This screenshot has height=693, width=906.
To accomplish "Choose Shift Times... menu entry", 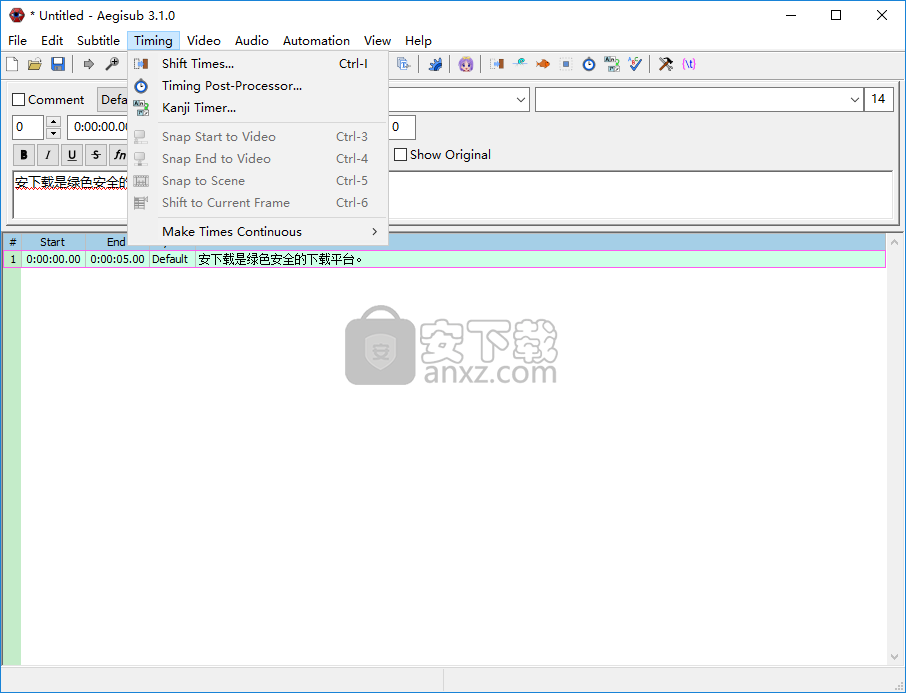I will point(258,64).
